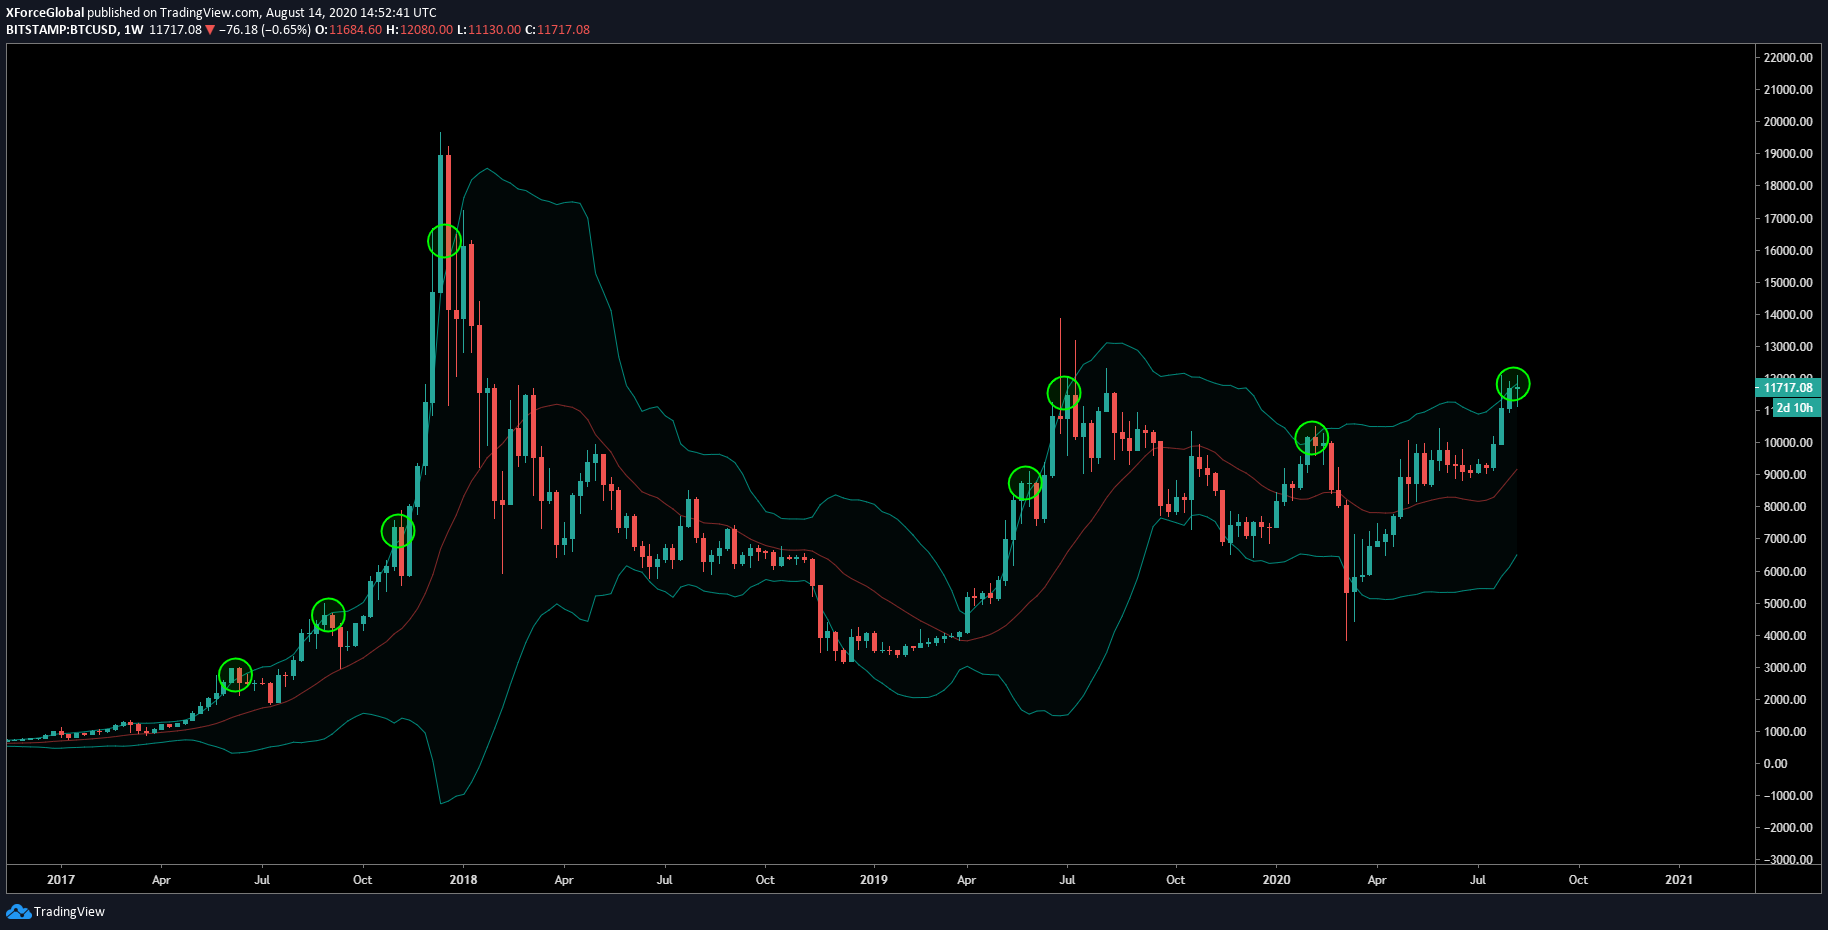The image size is (1828, 930).
Task: Click the 20000.00 price axis label
Action: 1788,121
